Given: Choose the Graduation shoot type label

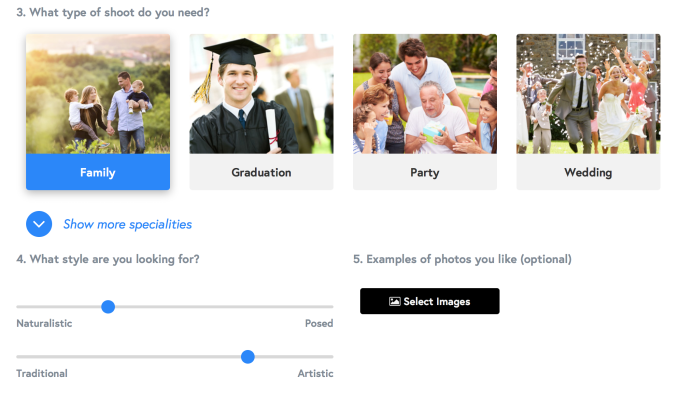Looking at the screenshot, I should (261, 172).
